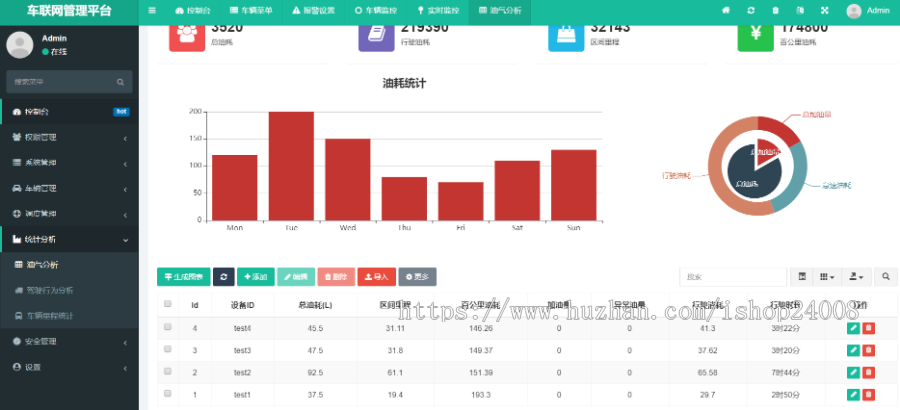Delete the test4 row with the red trash icon
Image resolution: width=900 pixels, height=410 pixels.
pyautogui.click(x=868, y=328)
